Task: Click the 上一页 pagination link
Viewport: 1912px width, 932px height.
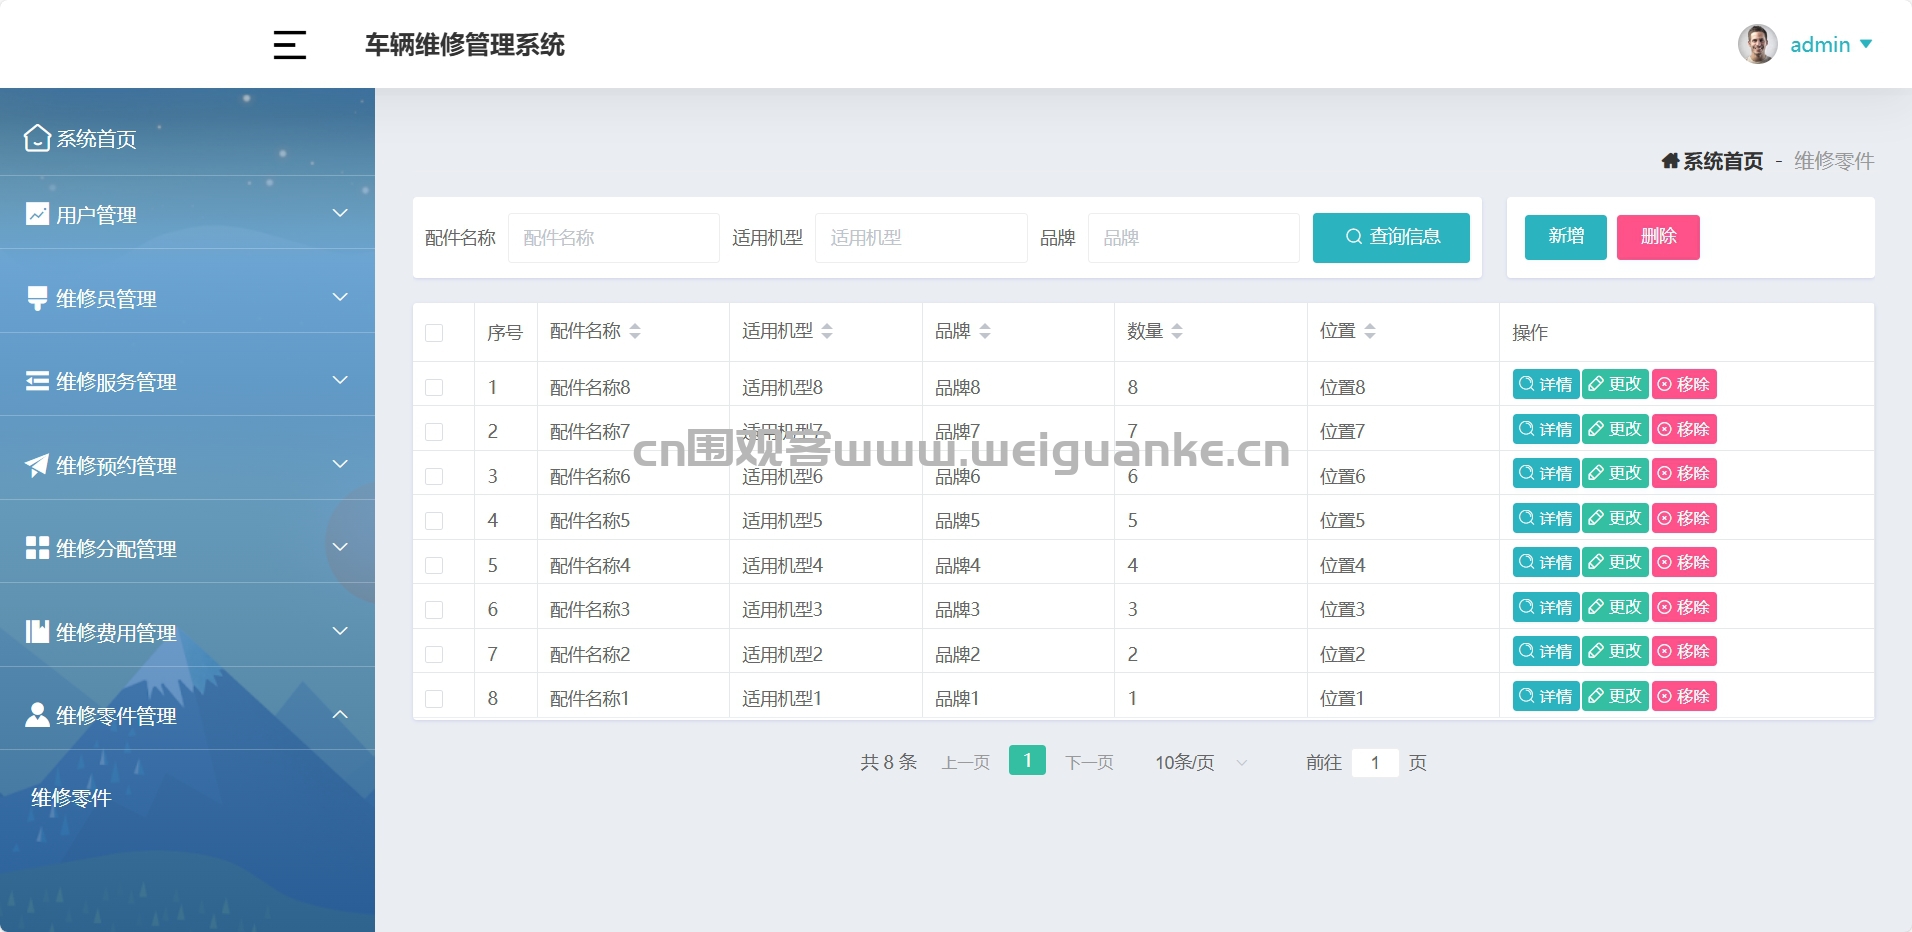Action: (x=965, y=762)
